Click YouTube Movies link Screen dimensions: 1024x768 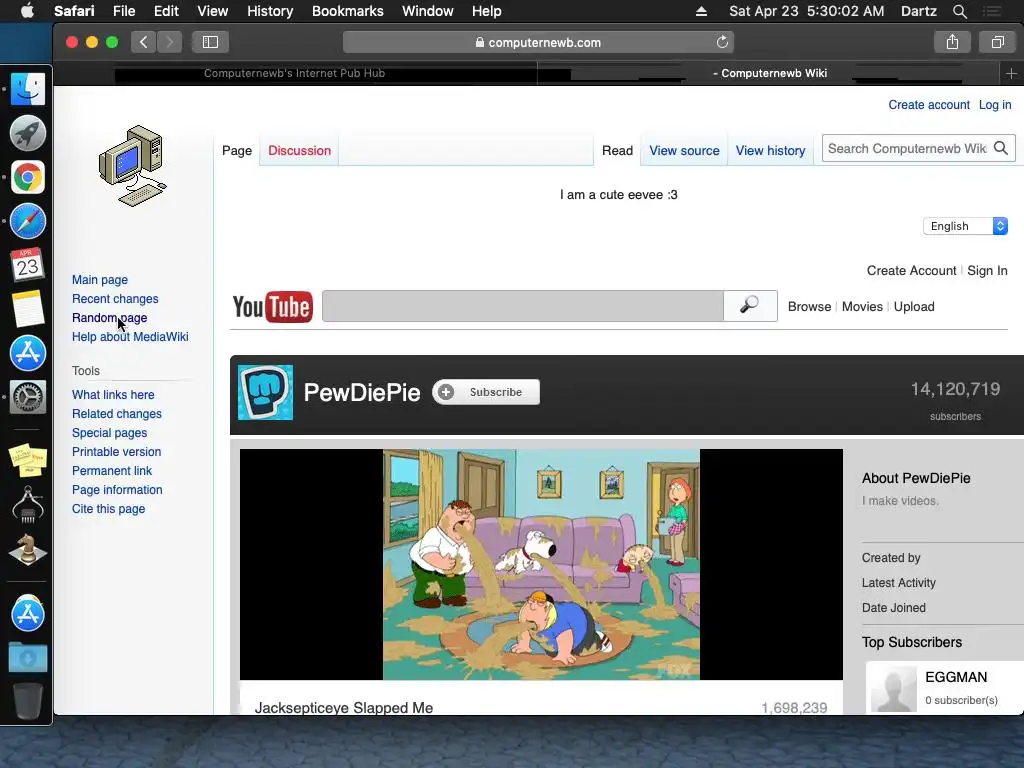click(862, 306)
